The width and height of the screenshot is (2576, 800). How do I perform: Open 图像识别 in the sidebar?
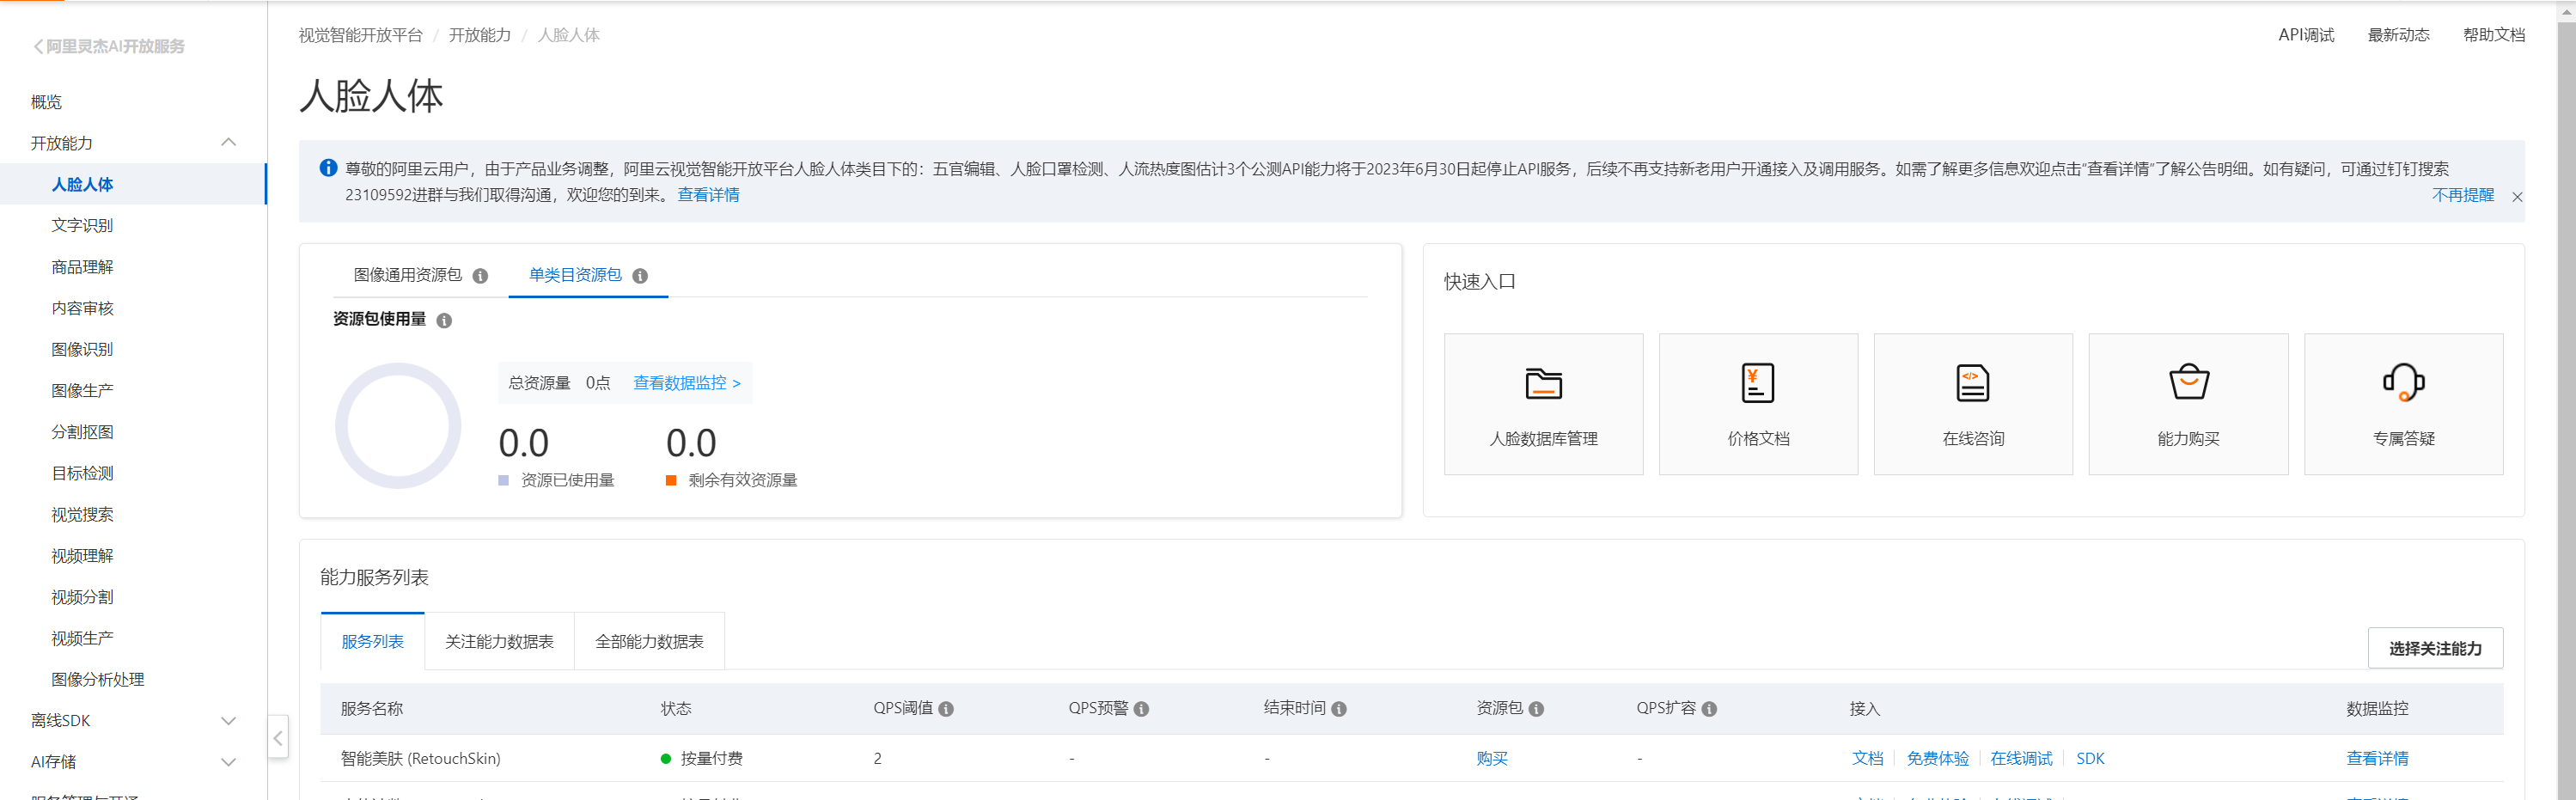(82, 349)
